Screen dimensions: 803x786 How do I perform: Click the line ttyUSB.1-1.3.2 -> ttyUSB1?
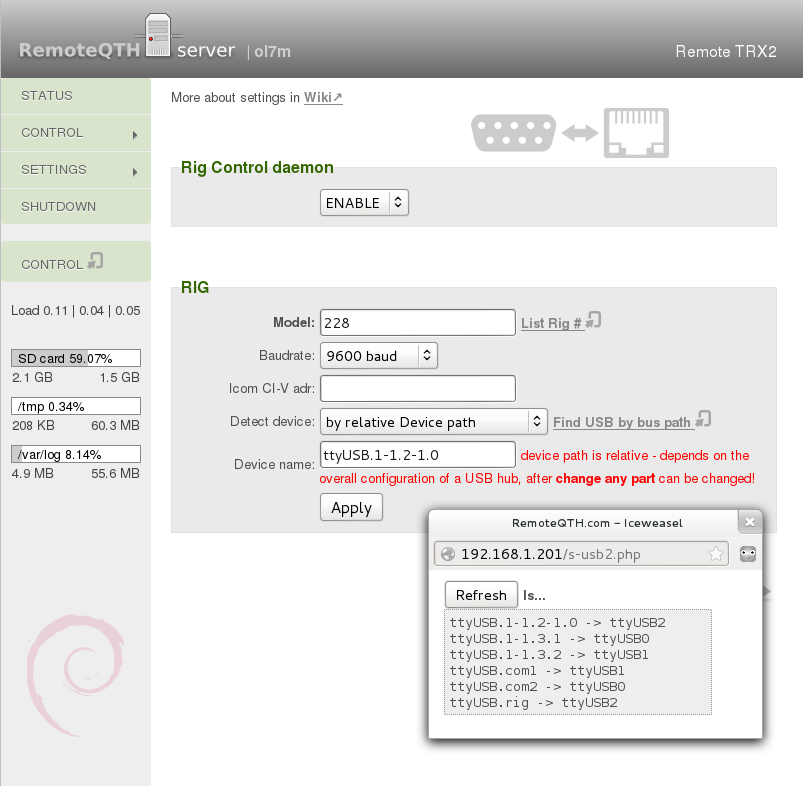[x=550, y=654]
